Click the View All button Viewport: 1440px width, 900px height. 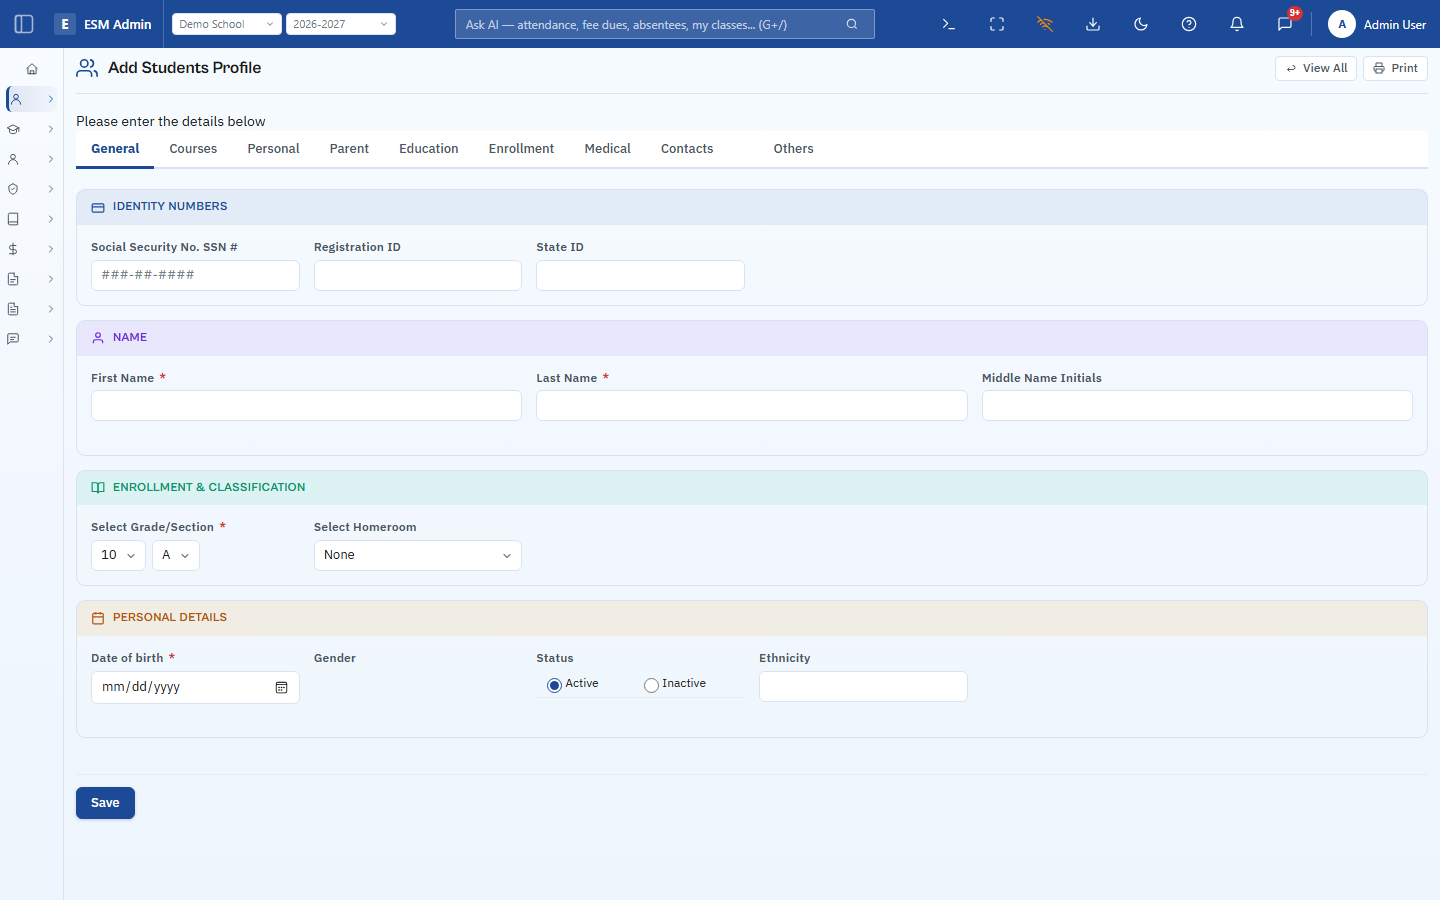1316,68
